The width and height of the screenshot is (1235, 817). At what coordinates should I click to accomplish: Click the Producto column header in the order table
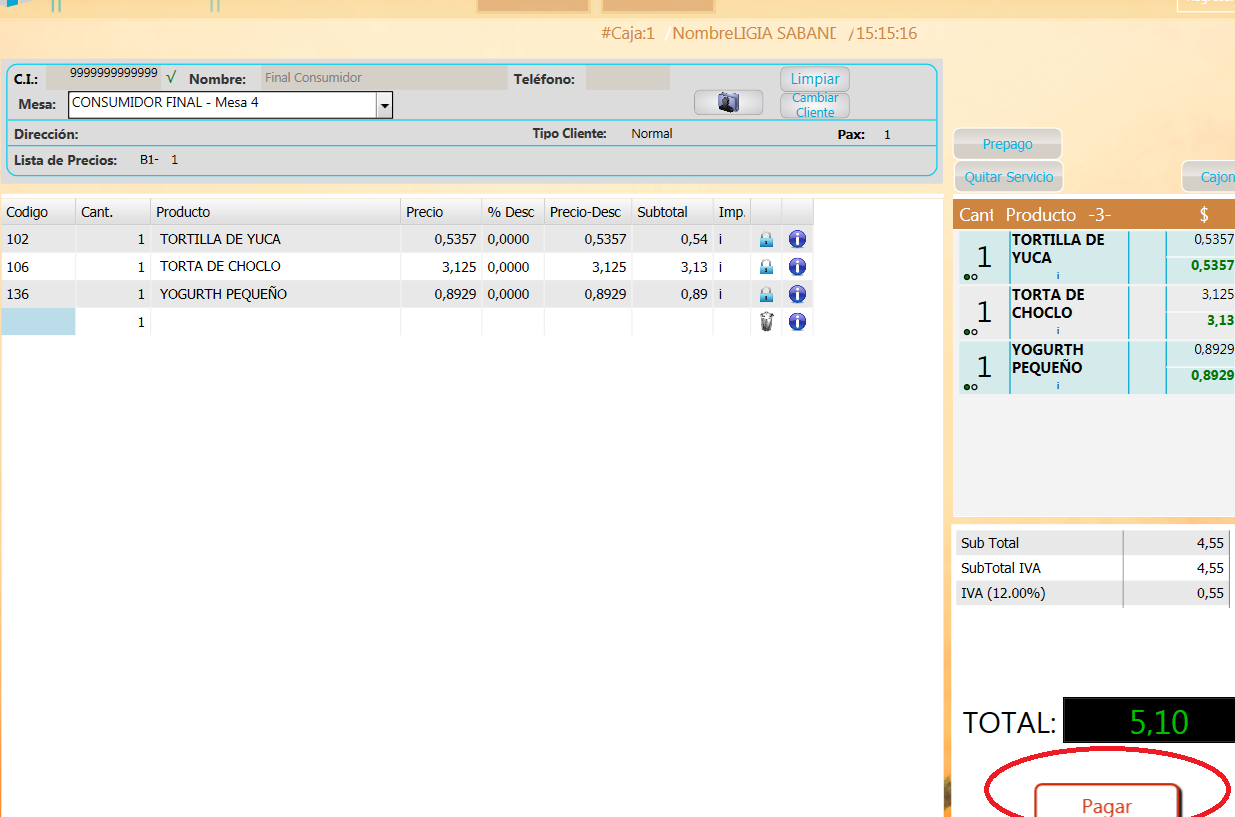tap(276, 212)
